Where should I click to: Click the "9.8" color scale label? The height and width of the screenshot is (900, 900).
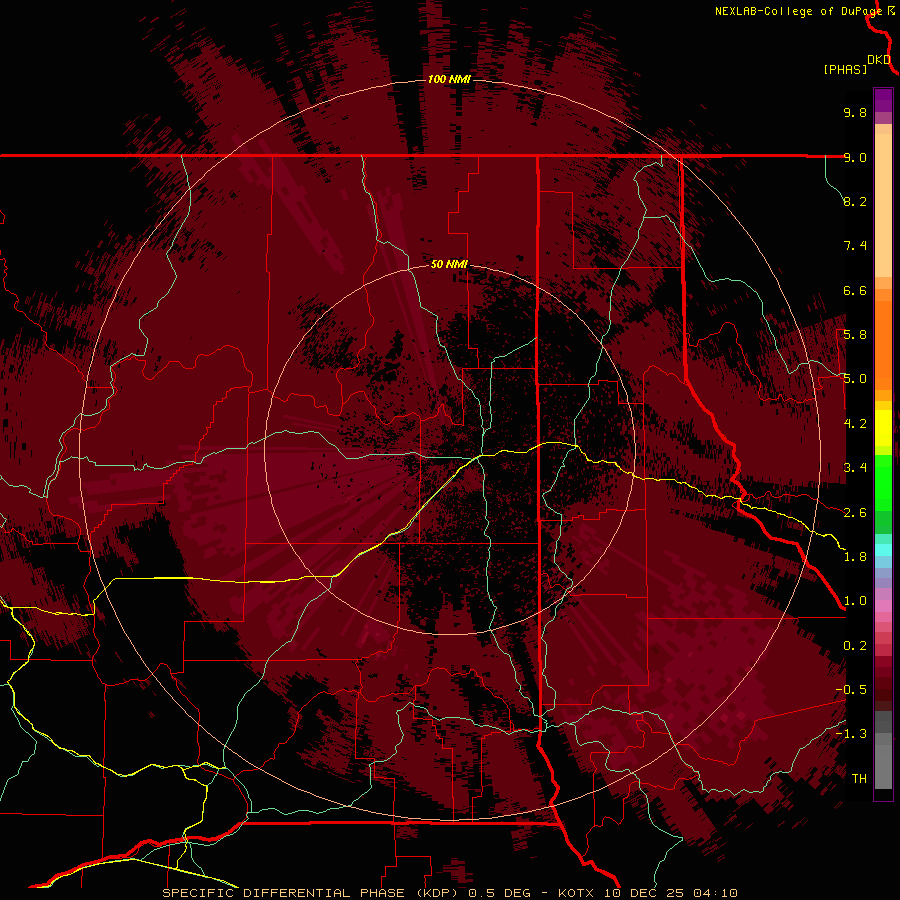(x=855, y=112)
